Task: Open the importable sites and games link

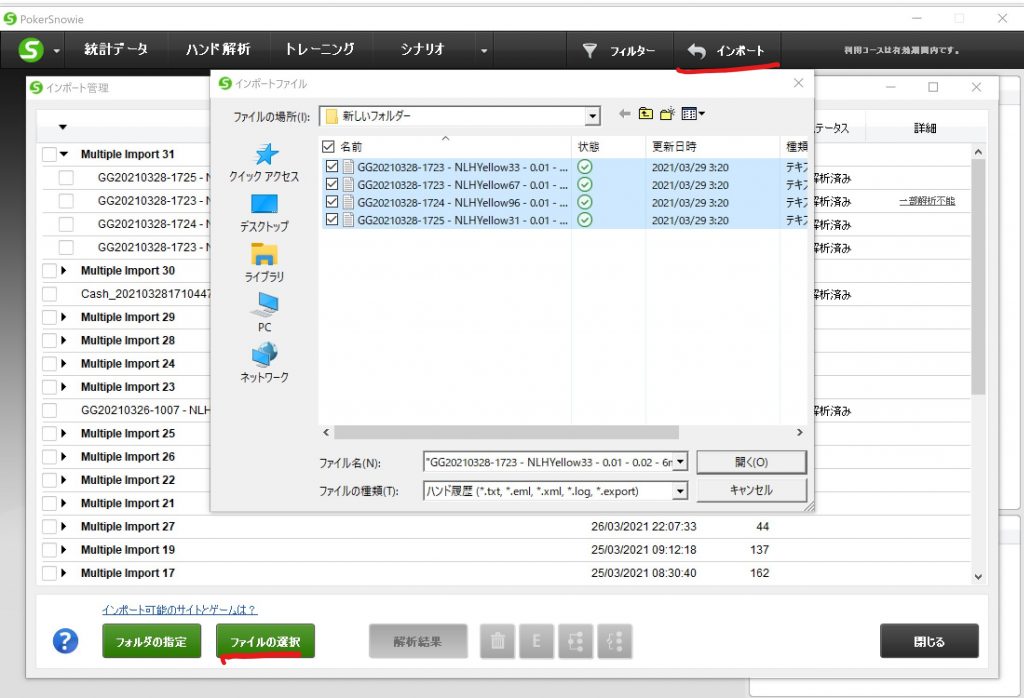Action: (x=179, y=610)
